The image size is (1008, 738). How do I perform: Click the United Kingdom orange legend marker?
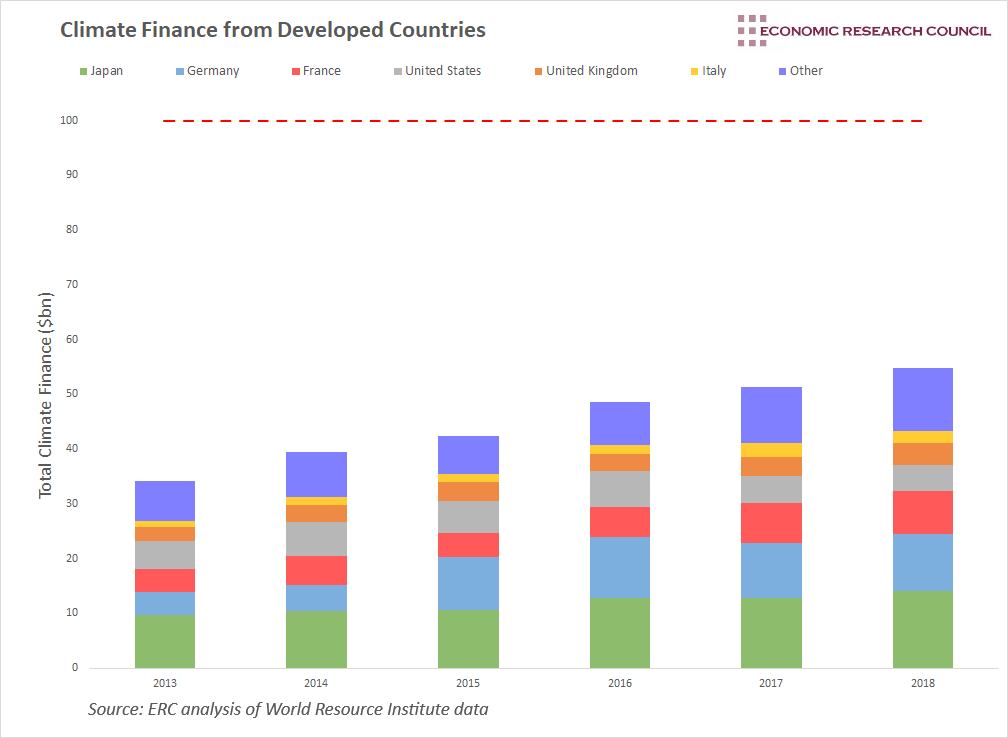[539, 71]
